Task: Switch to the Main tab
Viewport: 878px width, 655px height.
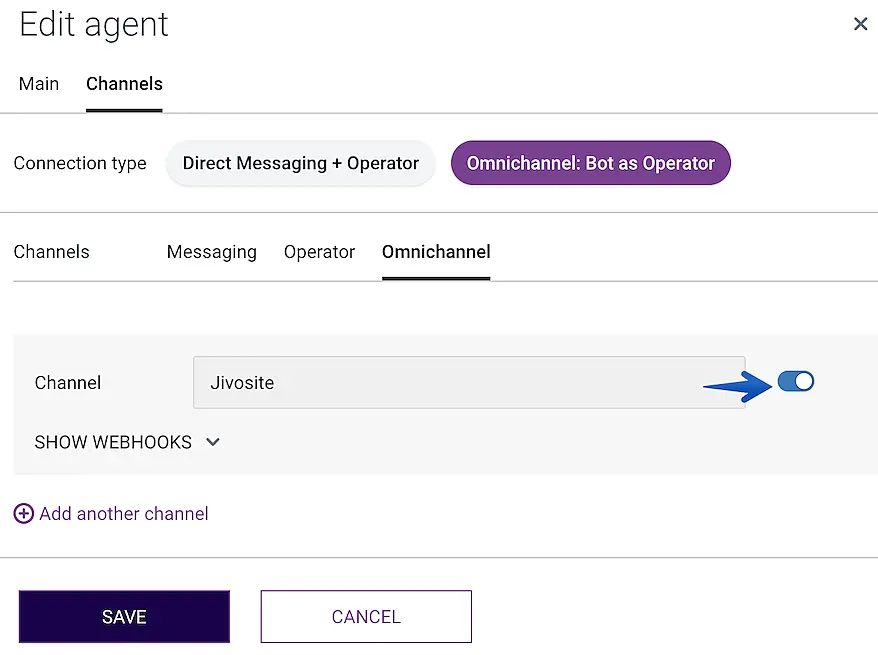Action: click(x=39, y=84)
